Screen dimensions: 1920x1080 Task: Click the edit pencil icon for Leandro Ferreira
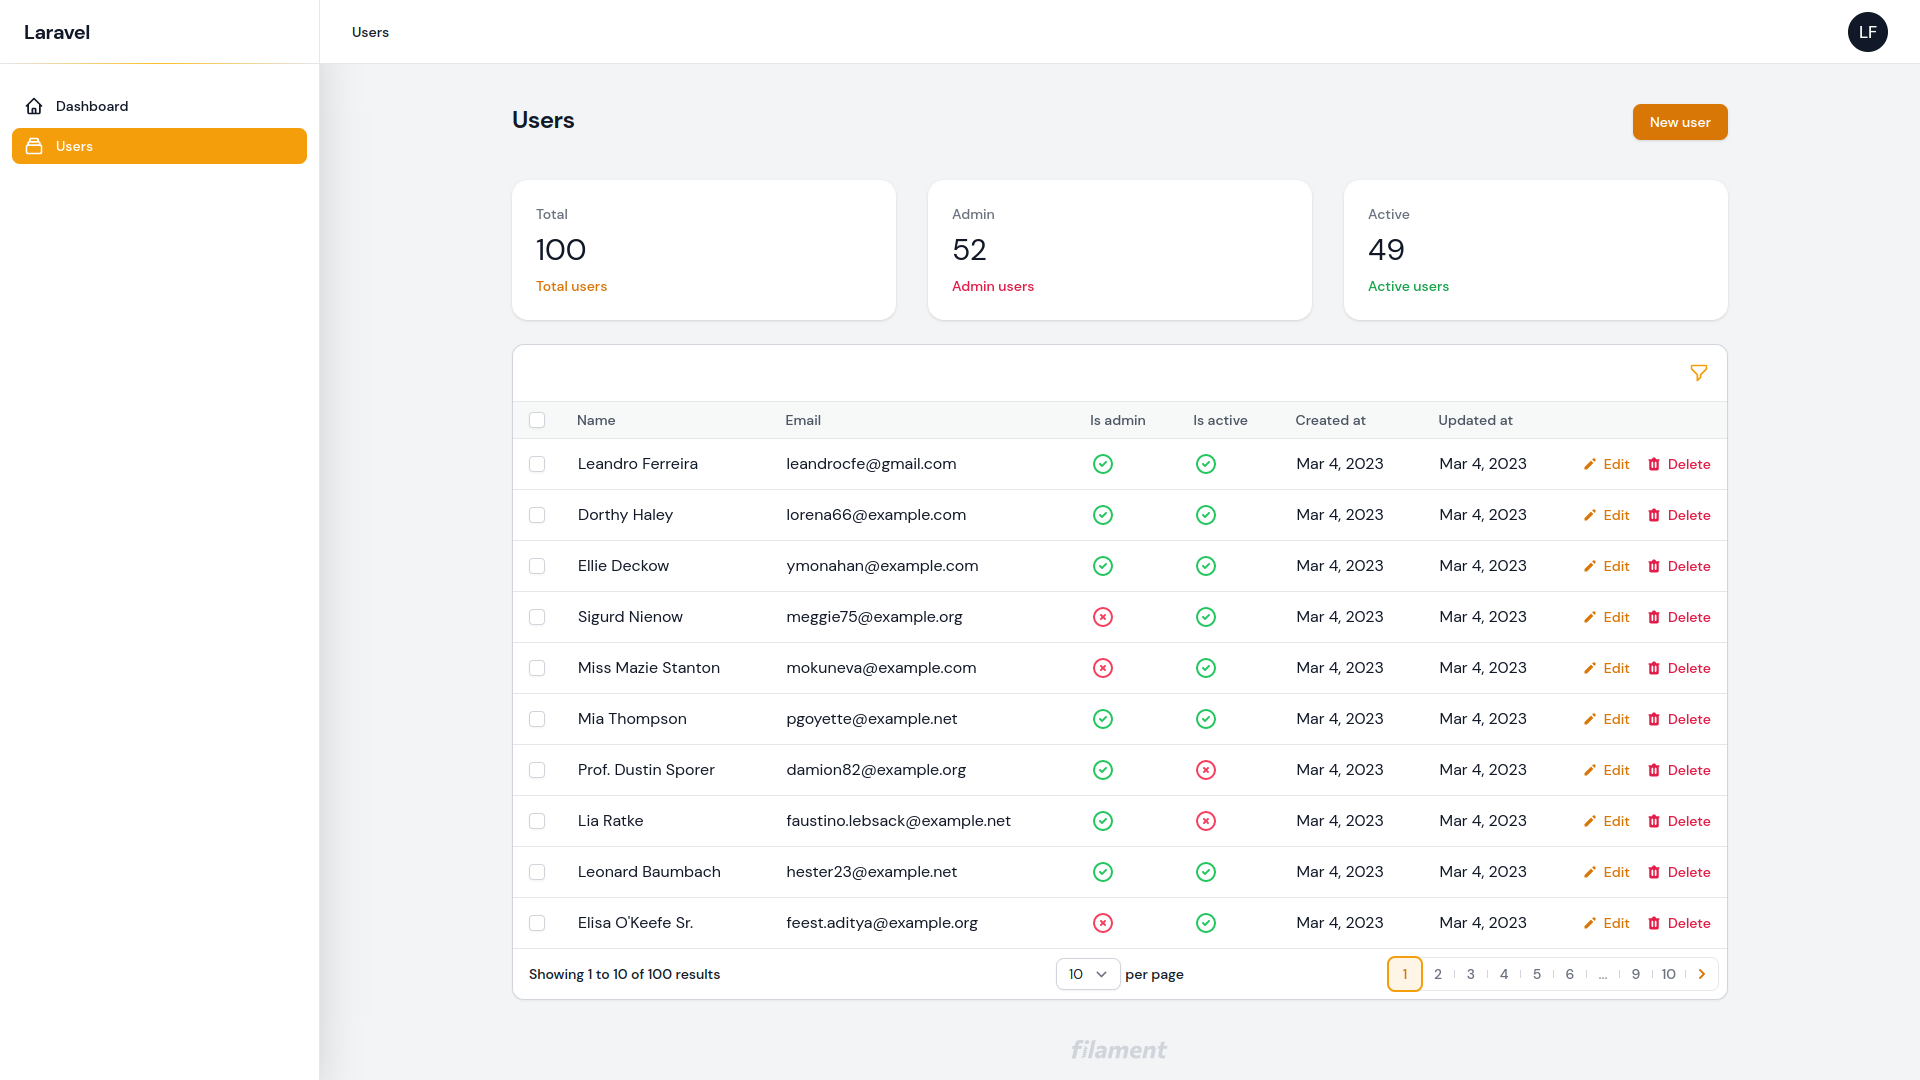click(1589, 464)
